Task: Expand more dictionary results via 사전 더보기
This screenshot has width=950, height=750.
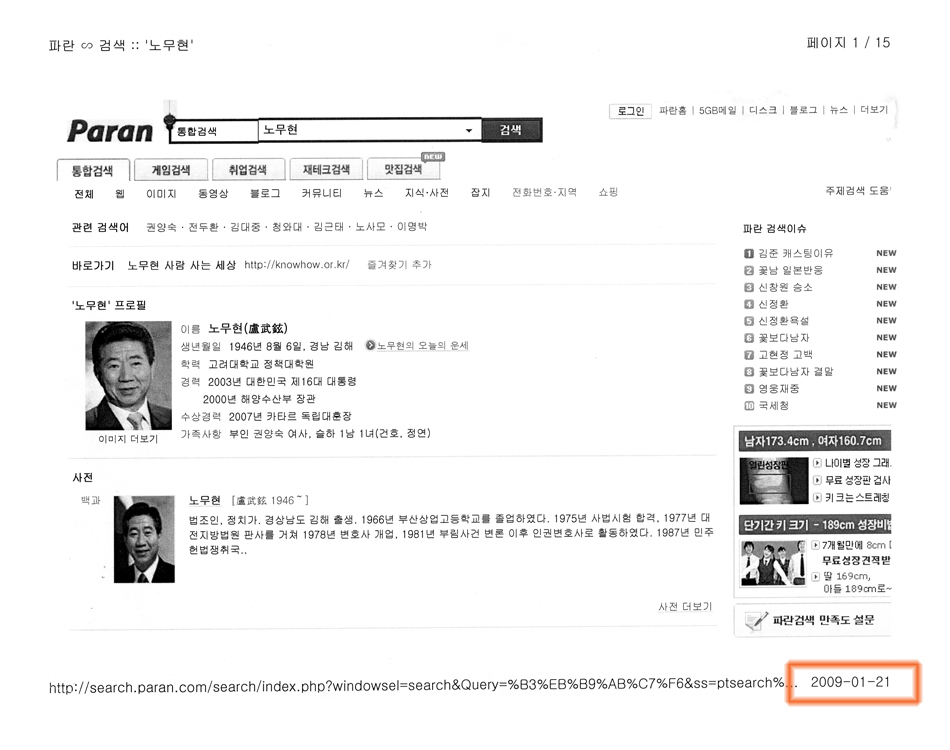Action: [x=685, y=607]
